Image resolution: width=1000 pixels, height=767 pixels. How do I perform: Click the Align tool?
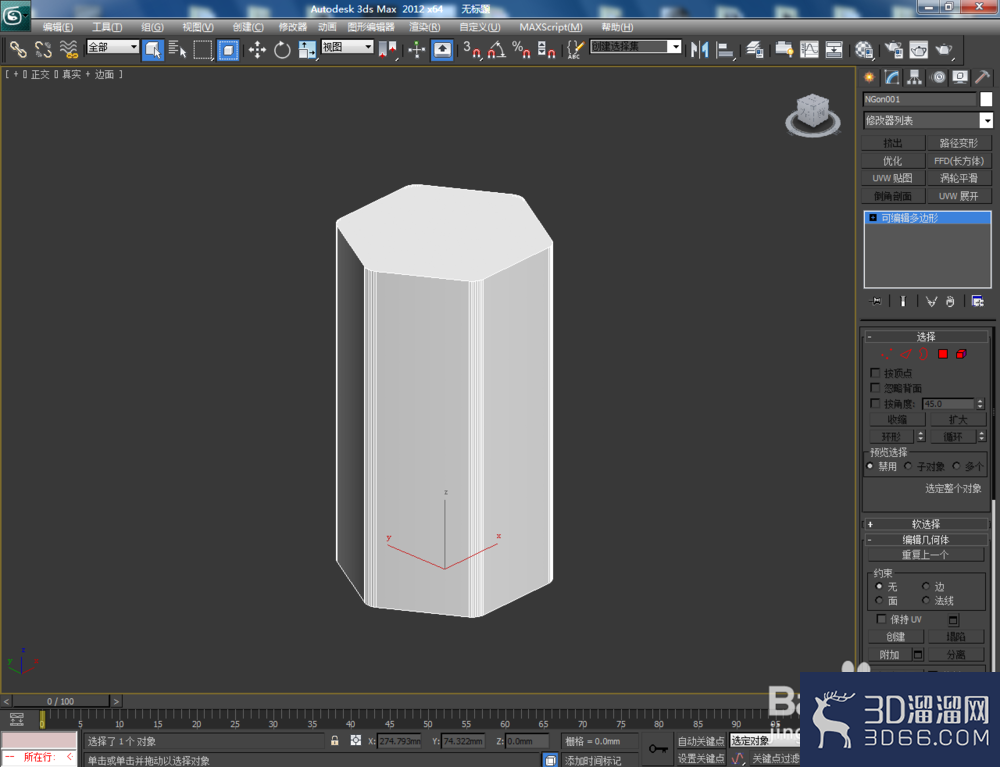point(725,49)
